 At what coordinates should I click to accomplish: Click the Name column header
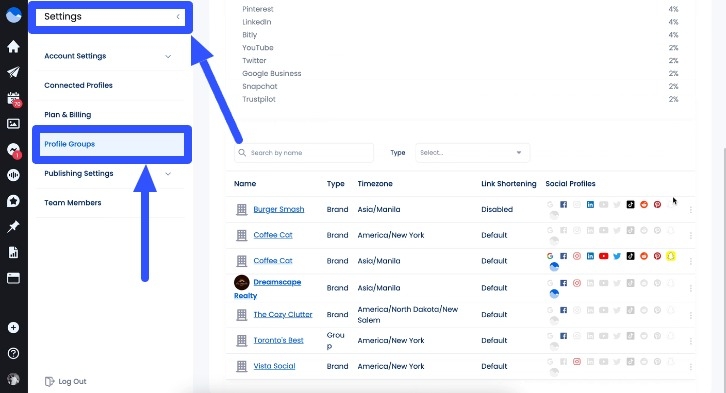pos(245,183)
